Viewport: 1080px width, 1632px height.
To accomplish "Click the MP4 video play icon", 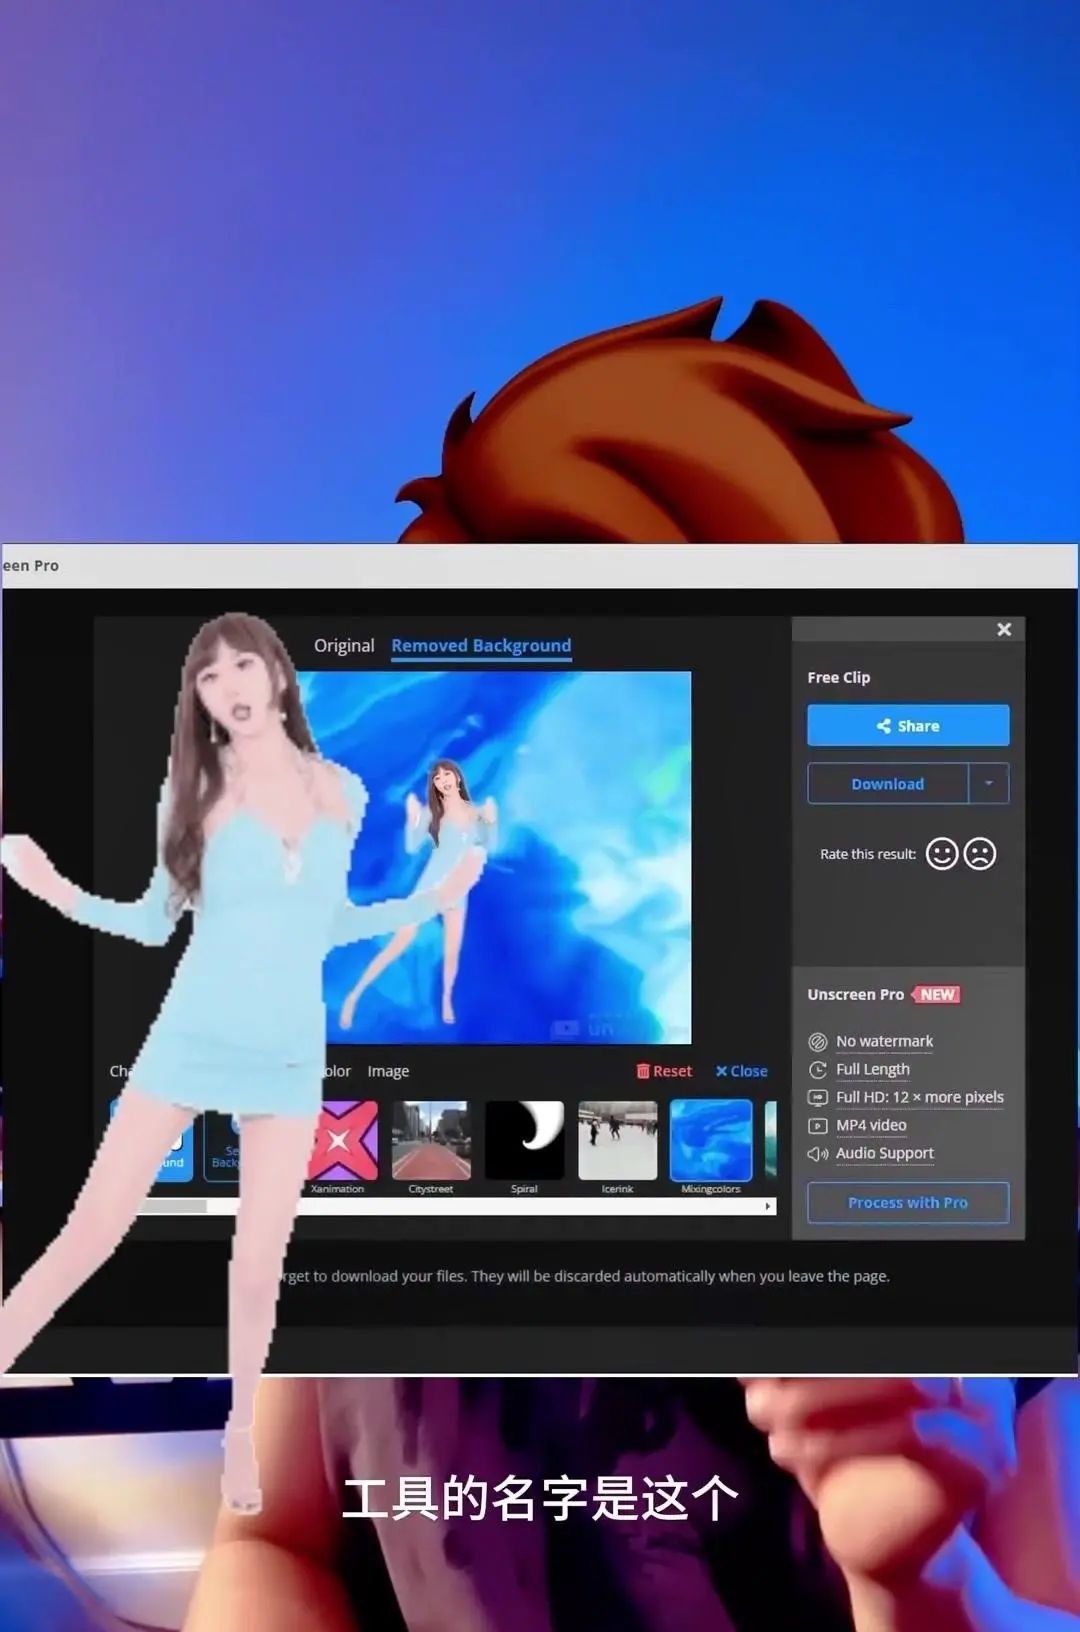I will [x=817, y=1126].
